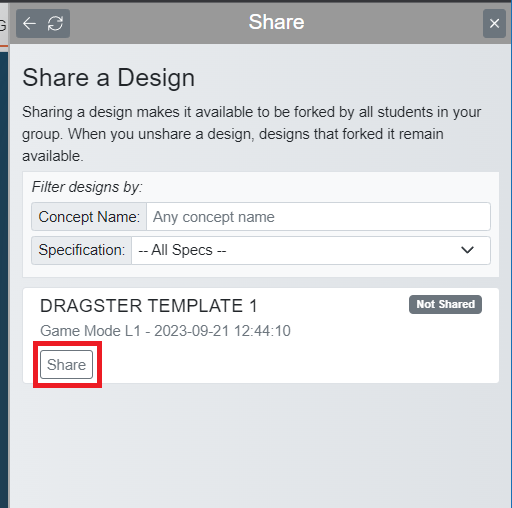Select the Not Shared status badge
Screen dimensions: 512x508
[445, 304]
